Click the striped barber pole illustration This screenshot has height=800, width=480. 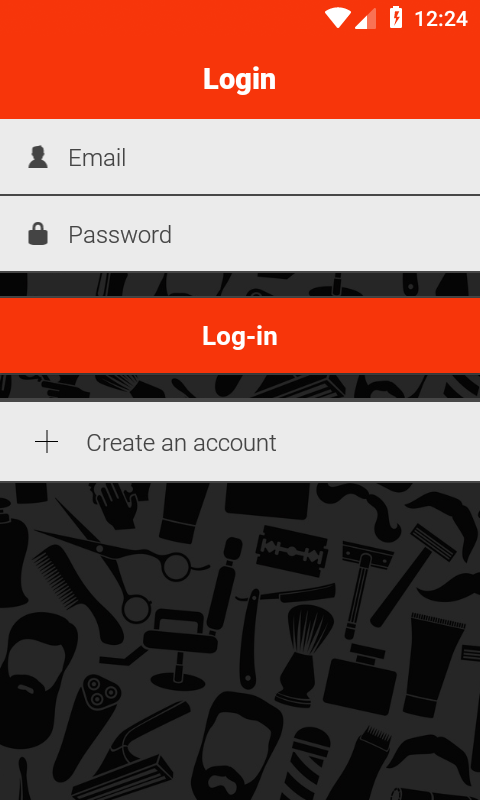pos(305,764)
